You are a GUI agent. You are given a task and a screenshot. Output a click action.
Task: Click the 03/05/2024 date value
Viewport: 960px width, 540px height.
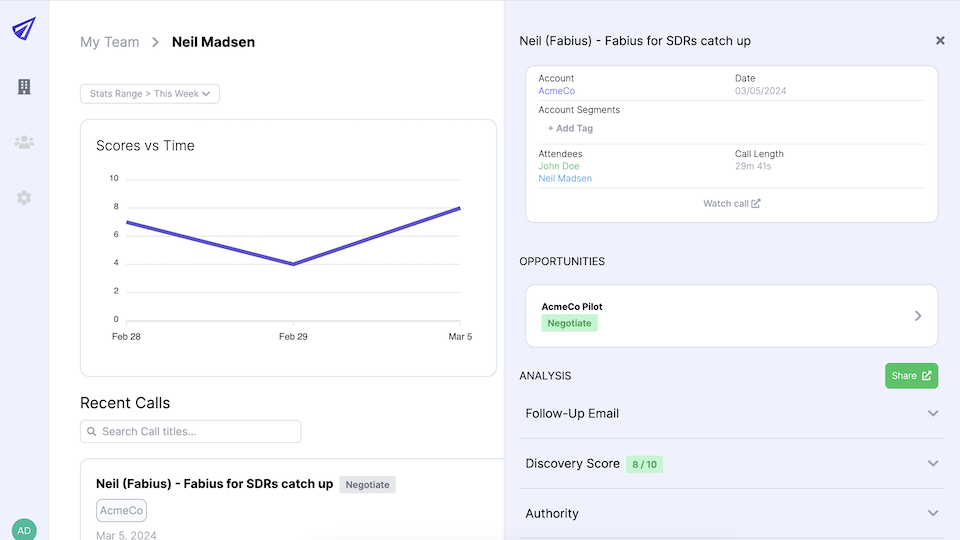click(760, 91)
